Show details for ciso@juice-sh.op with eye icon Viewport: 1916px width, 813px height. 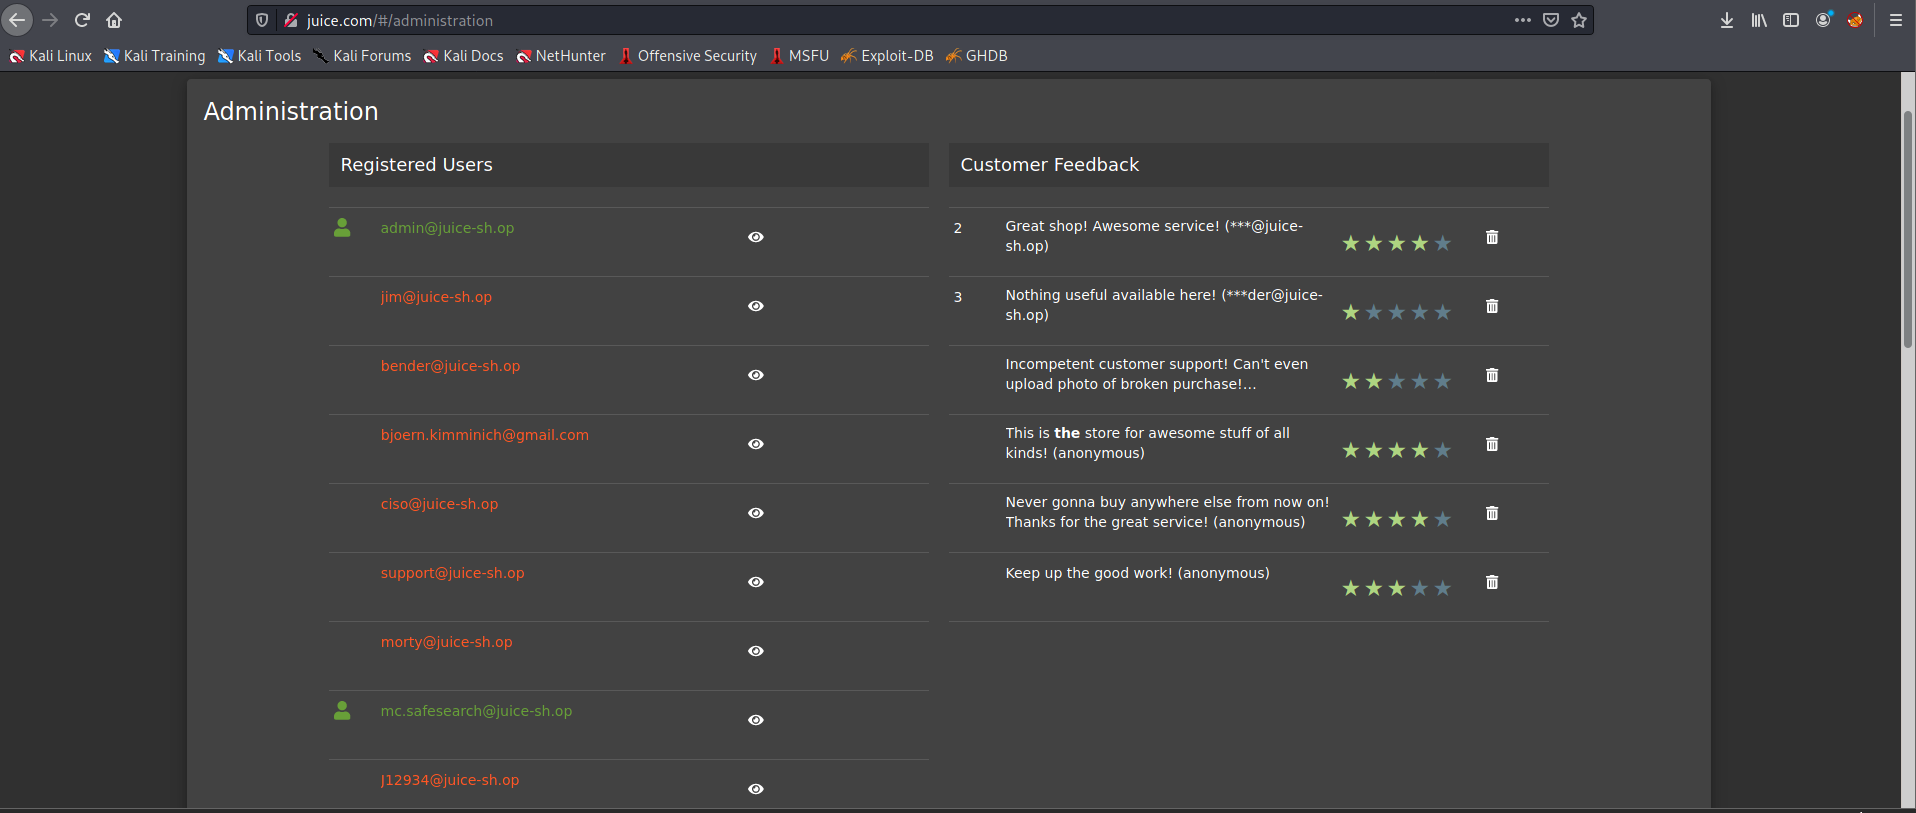pos(756,513)
